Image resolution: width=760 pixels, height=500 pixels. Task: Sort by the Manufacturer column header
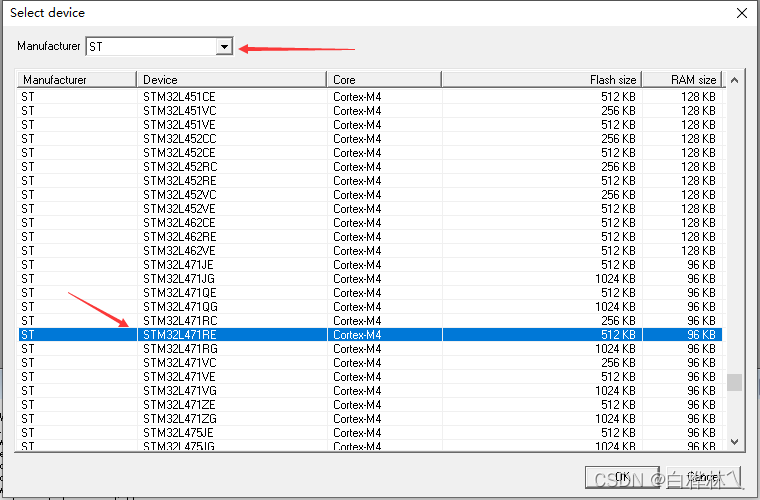[x=77, y=79]
